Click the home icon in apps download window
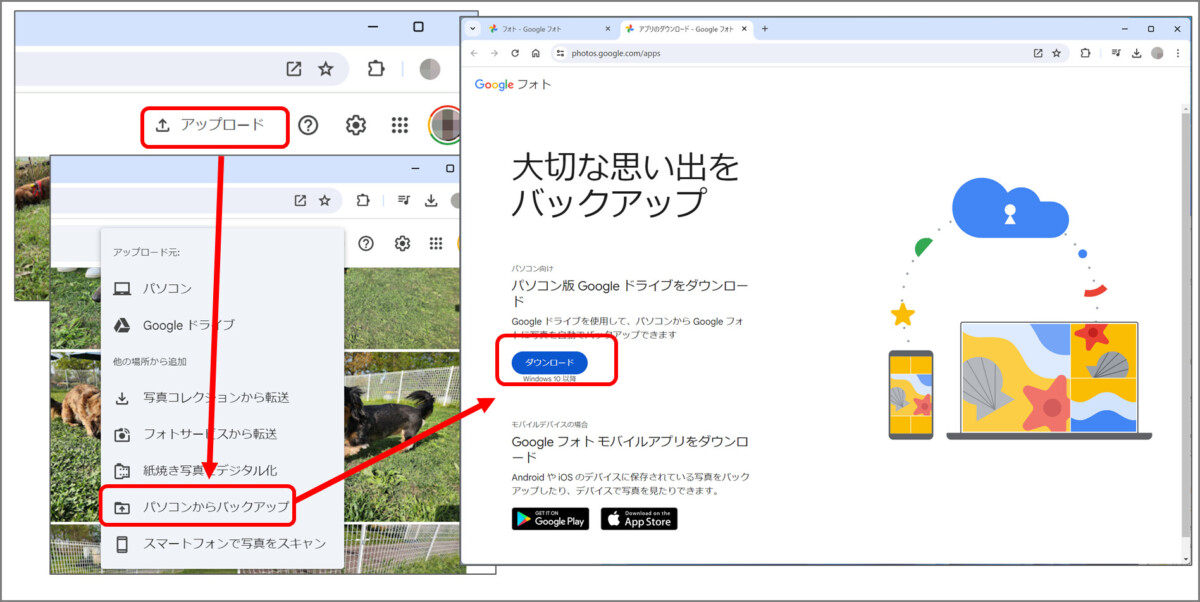 pyautogui.click(x=536, y=53)
